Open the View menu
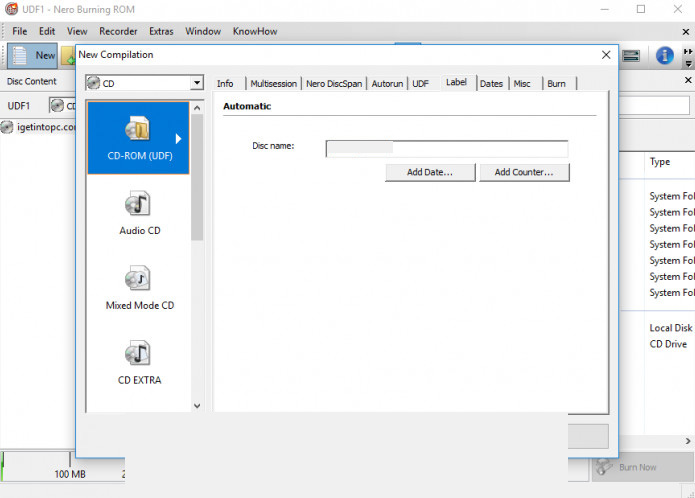This screenshot has width=695, height=498. coord(77,31)
